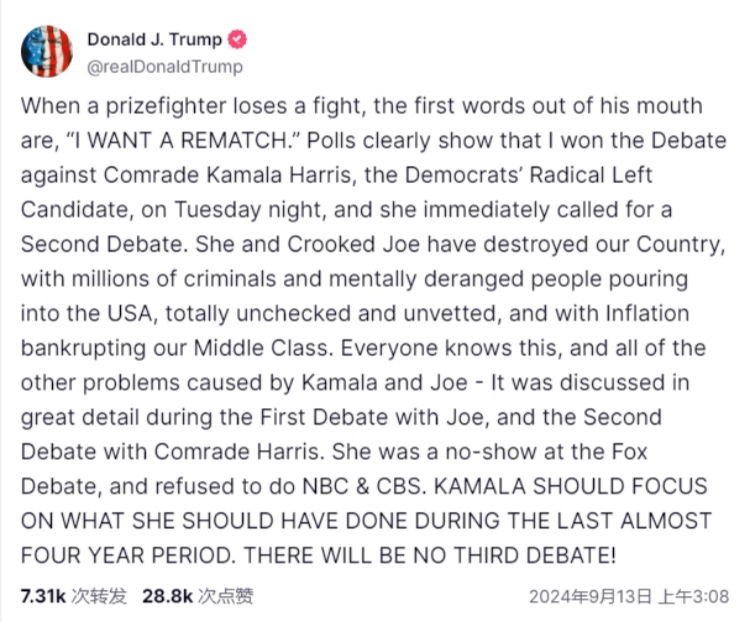The image size is (750, 622).
Task: Open the Donald J. Trump display name
Action: [x=156, y=40]
